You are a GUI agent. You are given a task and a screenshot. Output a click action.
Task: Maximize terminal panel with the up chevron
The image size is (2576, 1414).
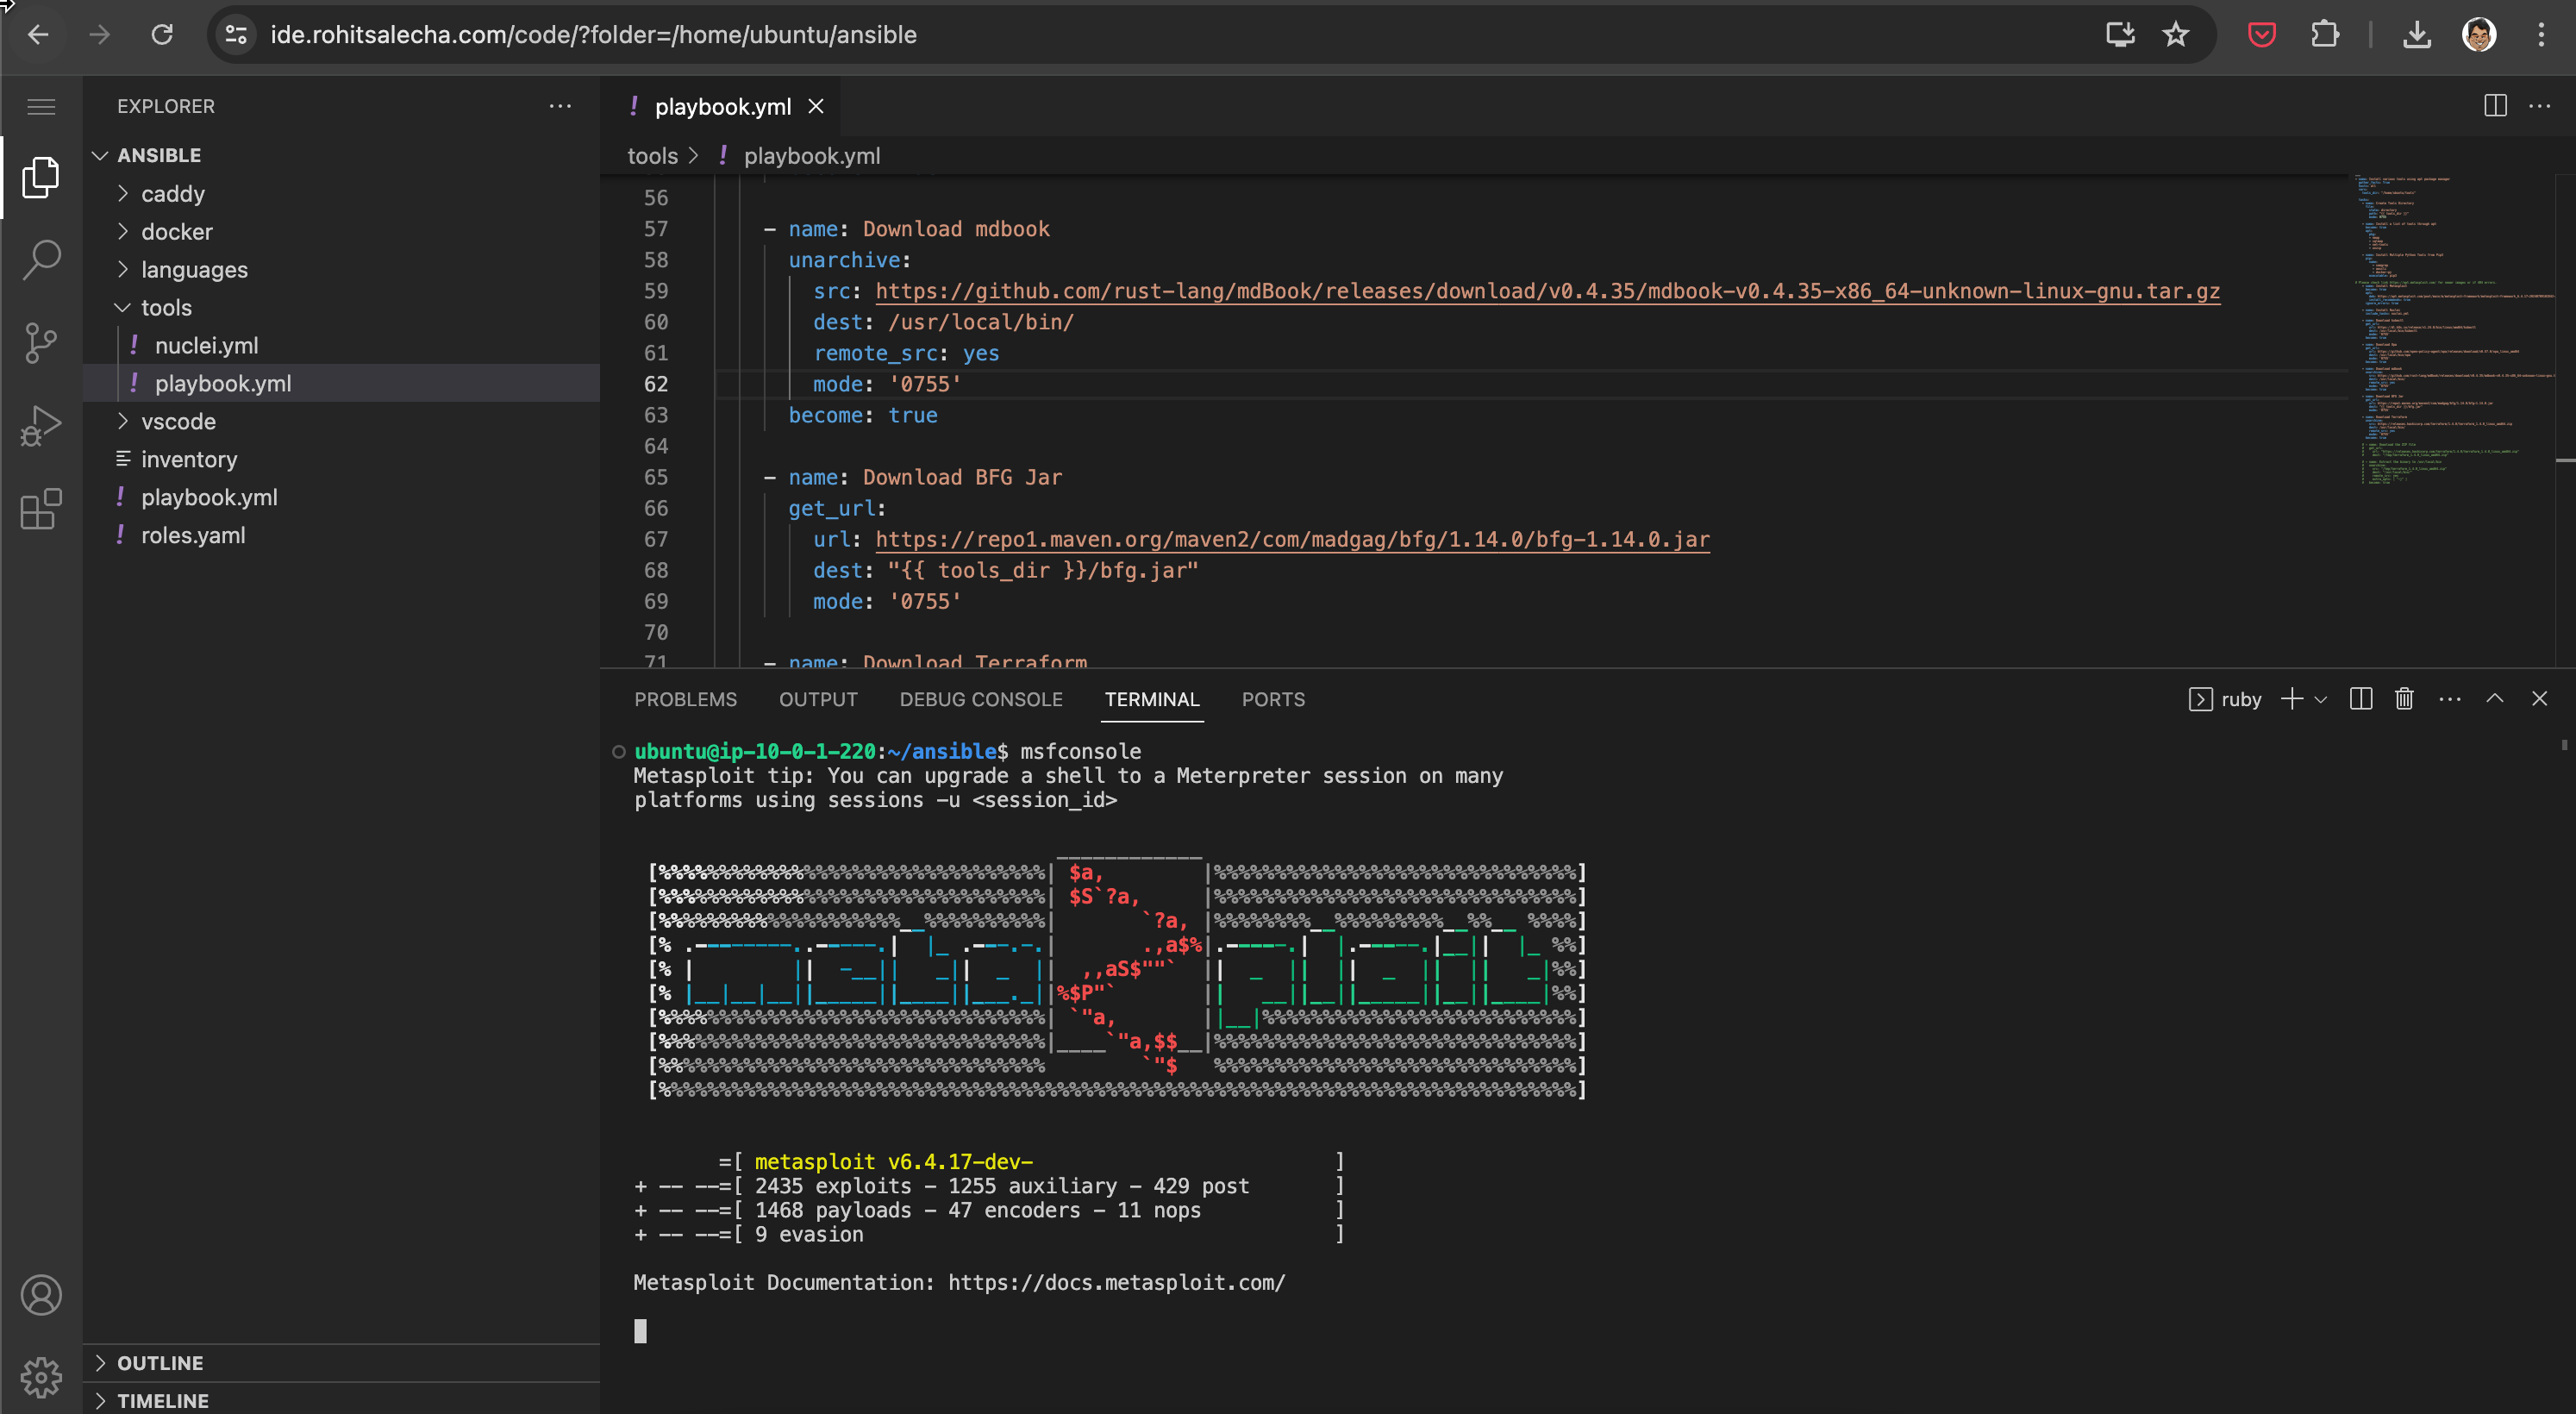[x=2494, y=699]
